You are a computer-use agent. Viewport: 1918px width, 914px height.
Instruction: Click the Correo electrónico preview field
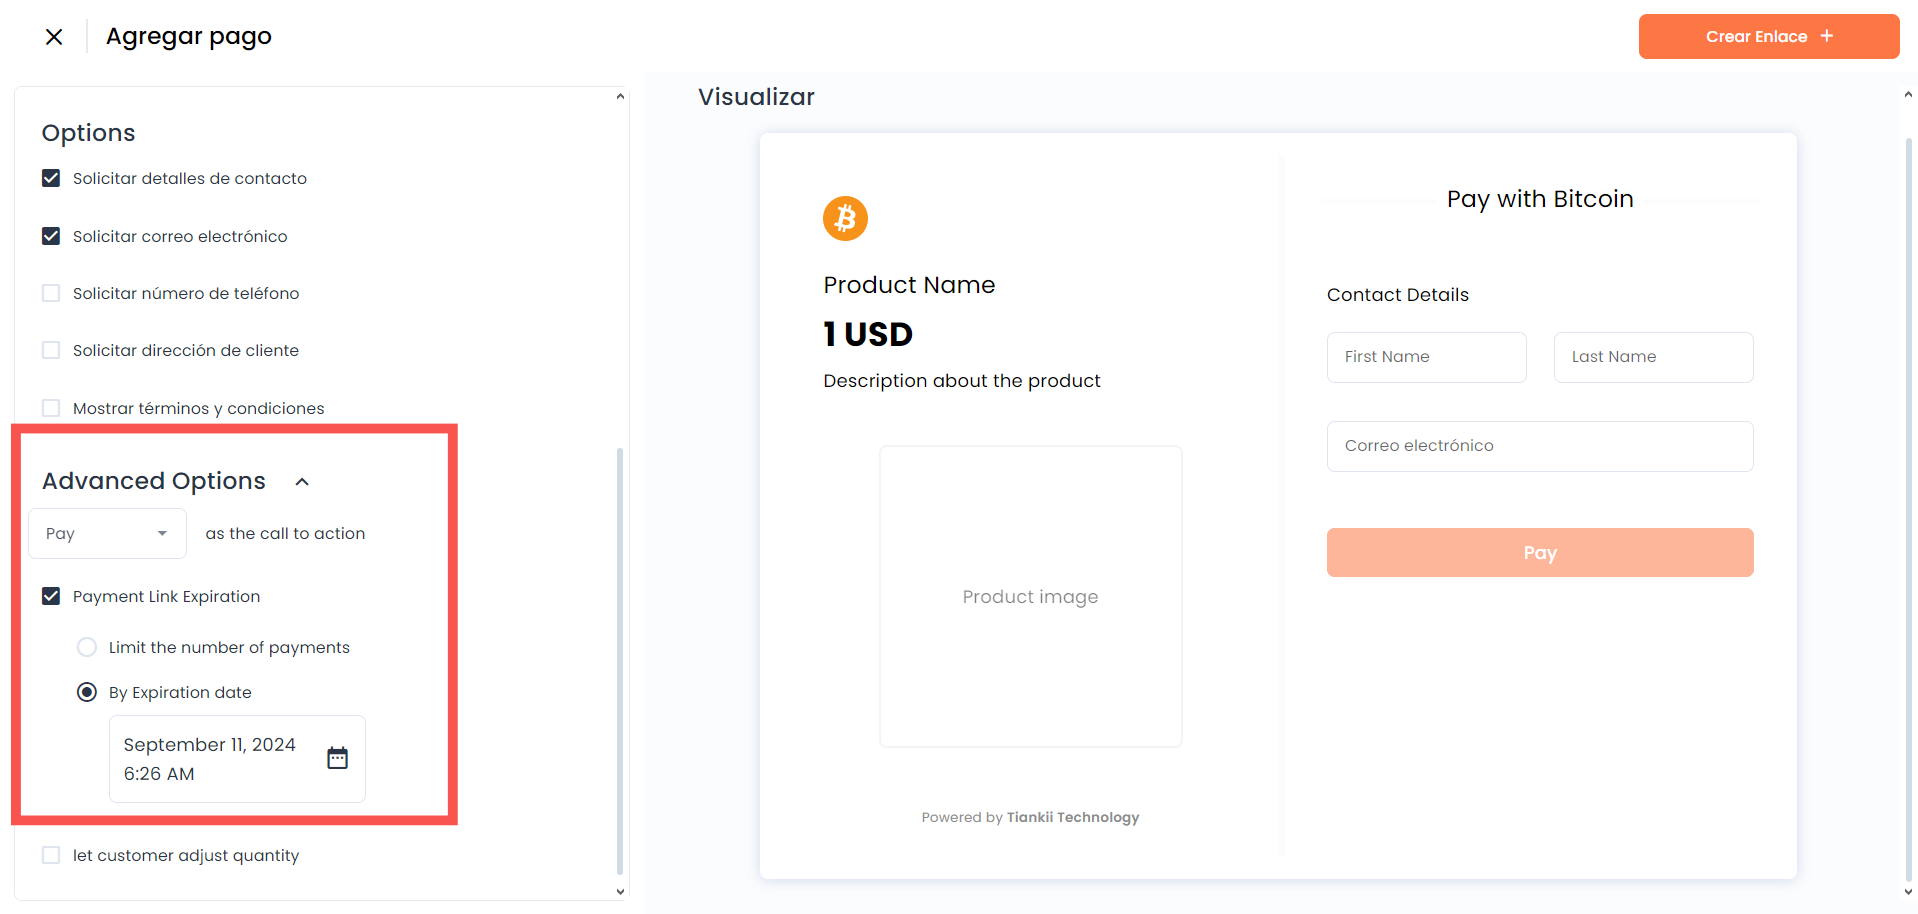[1540, 446]
